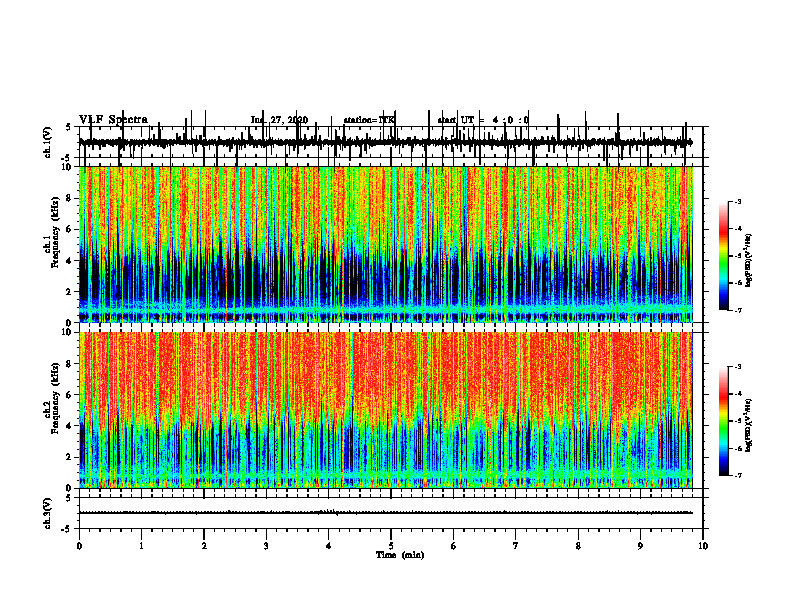Image resolution: width=792 pixels, height=612 pixels.
Task: Click the x-axis tick label "9"
Action: pos(640,546)
